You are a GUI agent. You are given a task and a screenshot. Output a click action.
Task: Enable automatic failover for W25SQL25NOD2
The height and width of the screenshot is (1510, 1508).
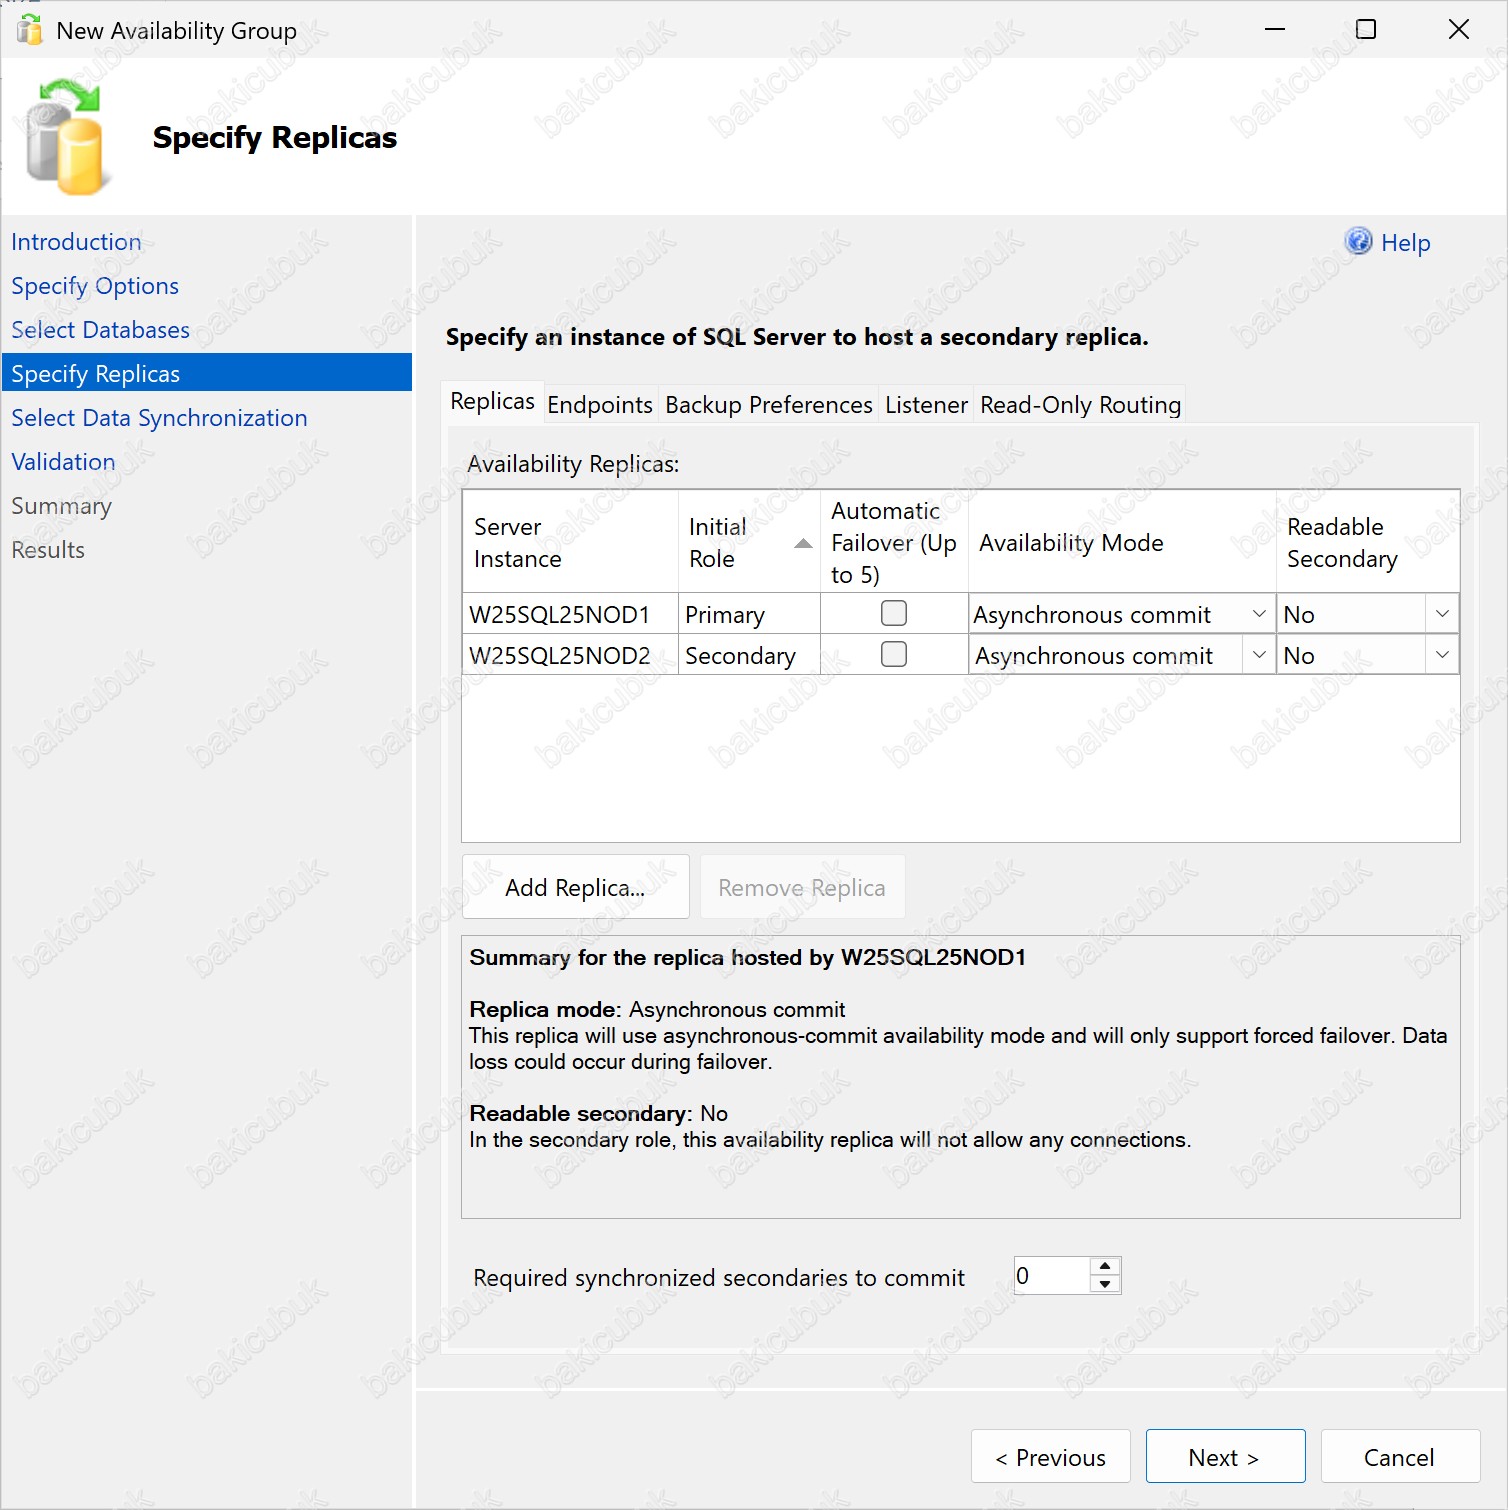tap(893, 654)
